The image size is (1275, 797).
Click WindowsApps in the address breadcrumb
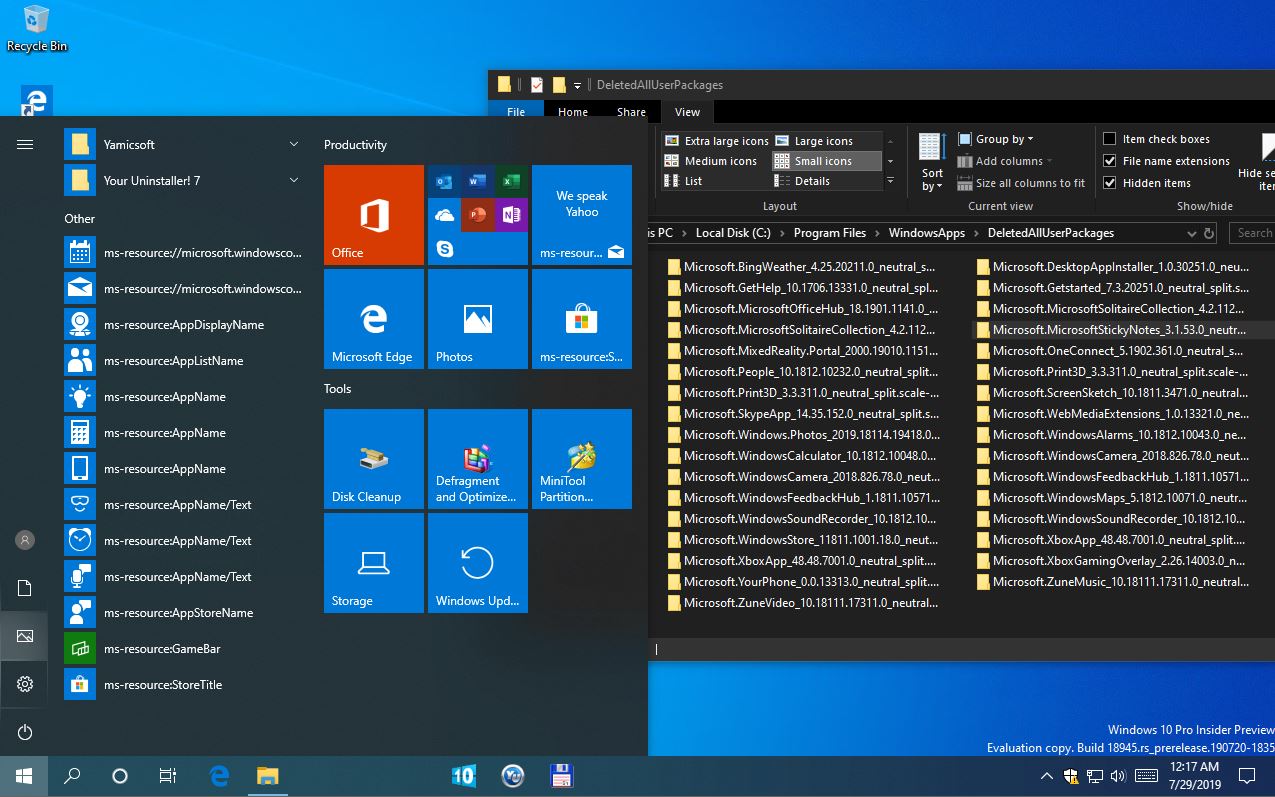926,233
